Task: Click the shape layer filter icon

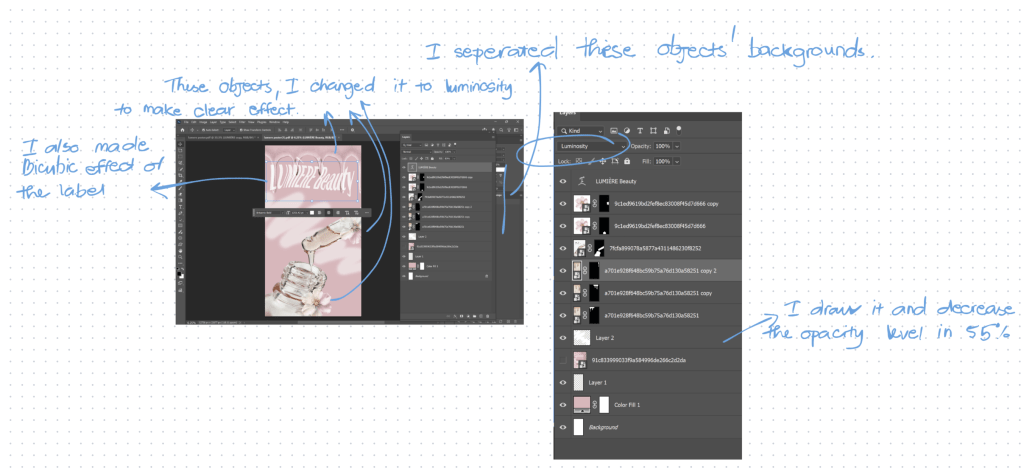Action: point(653,130)
